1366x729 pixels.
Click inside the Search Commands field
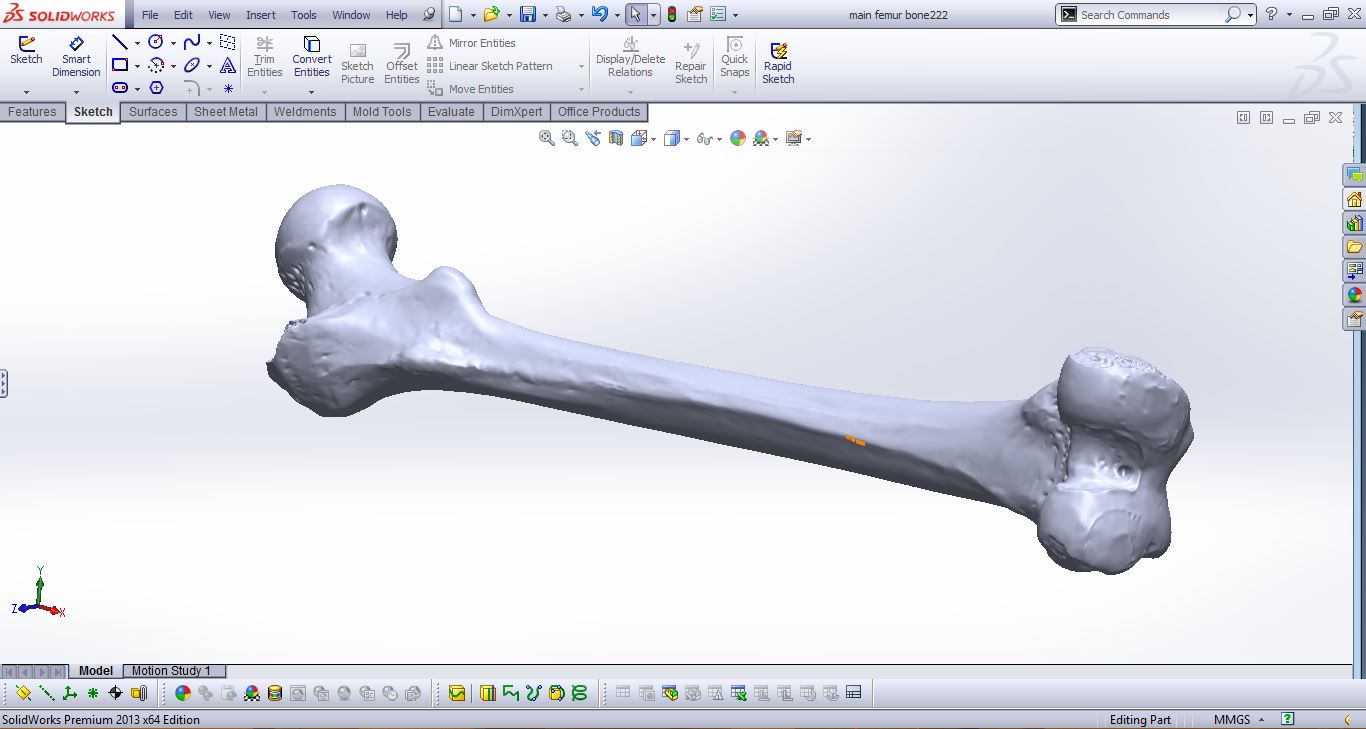(x=1150, y=14)
